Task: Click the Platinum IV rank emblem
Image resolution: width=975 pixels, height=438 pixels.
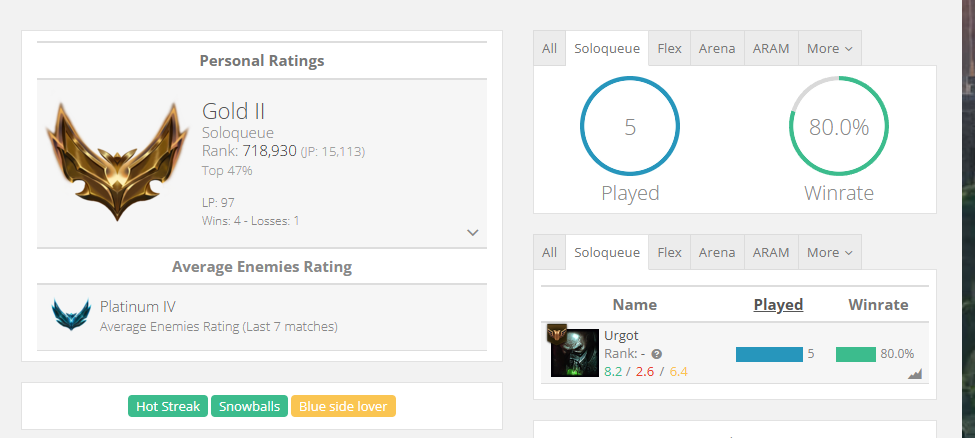Action: pos(71,314)
